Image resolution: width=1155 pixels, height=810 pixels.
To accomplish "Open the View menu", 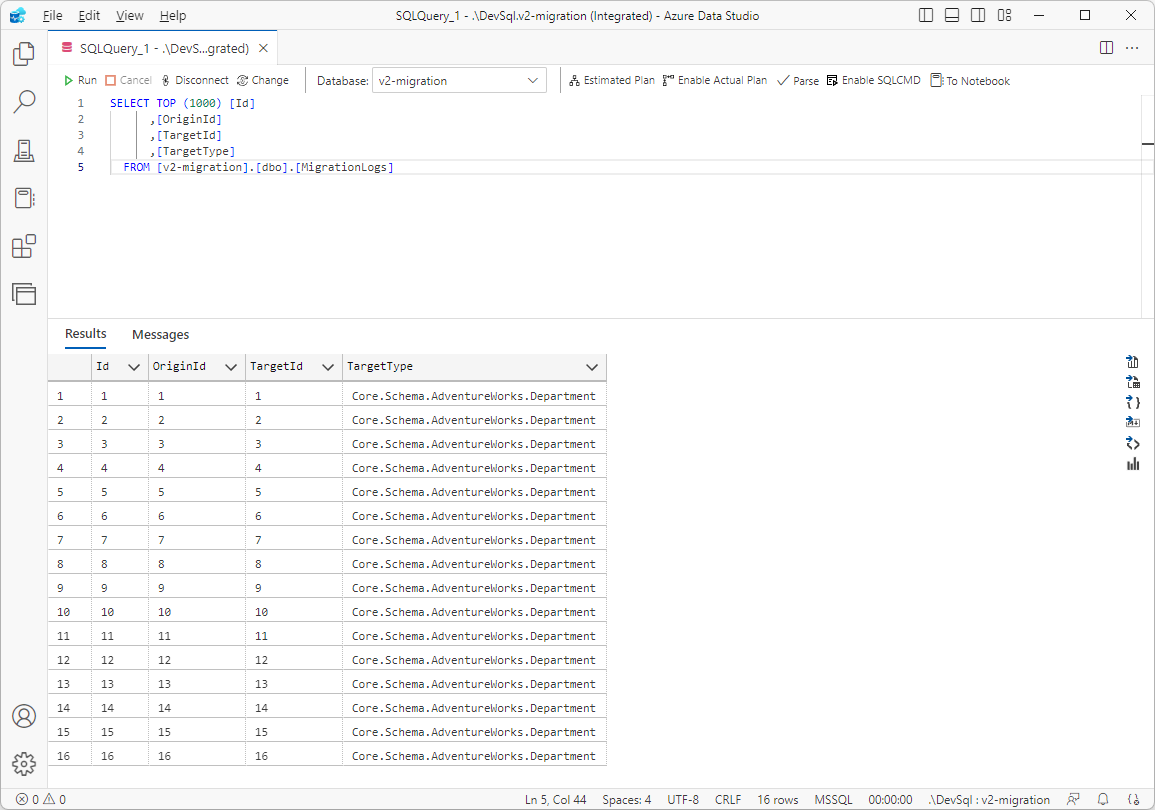I will [x=130, y=15].
